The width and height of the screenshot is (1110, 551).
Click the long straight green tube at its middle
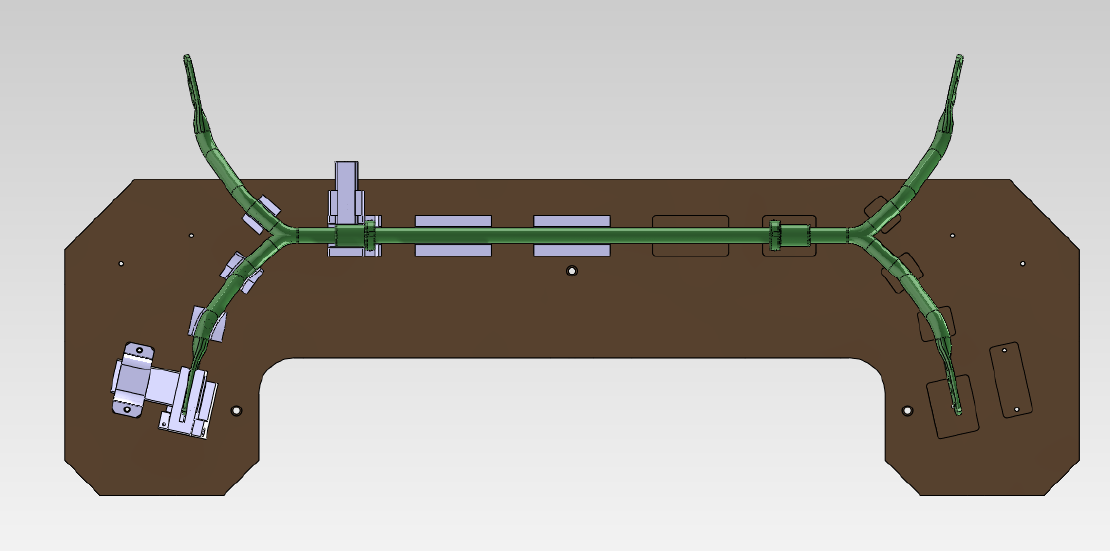[571, 236]
